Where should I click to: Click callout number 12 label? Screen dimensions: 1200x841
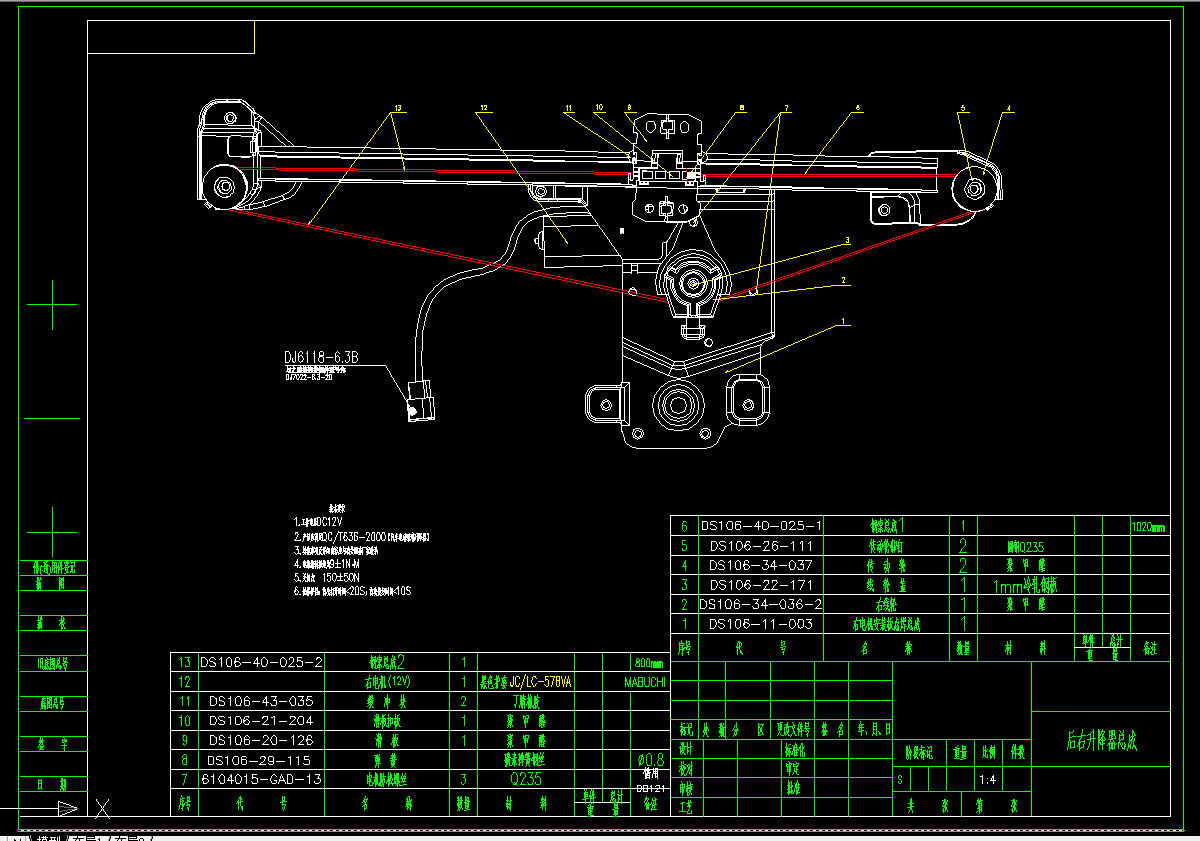tap(483, 107)
